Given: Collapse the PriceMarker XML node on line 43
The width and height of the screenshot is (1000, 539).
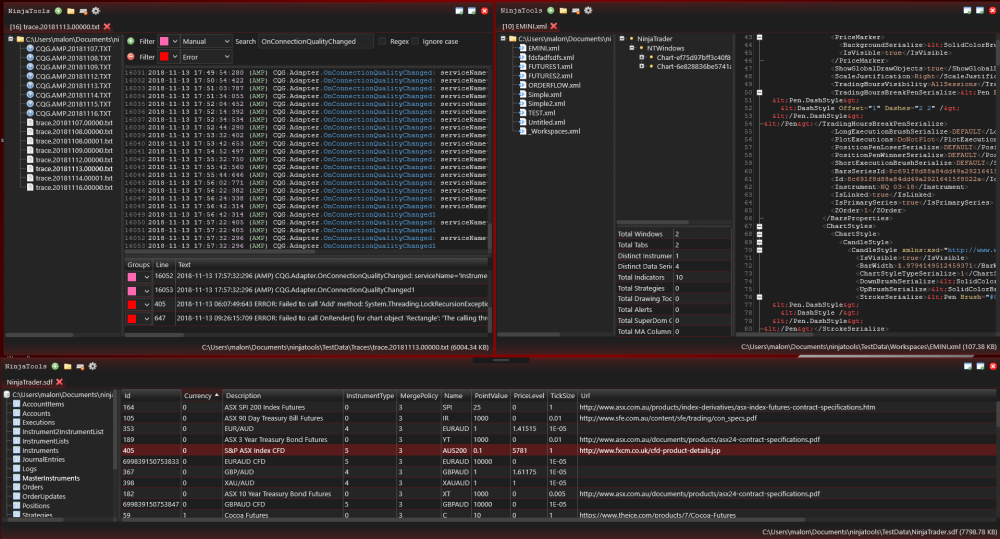Looking at the screenshot, I should pyautogui.click(x=759, y=36).
